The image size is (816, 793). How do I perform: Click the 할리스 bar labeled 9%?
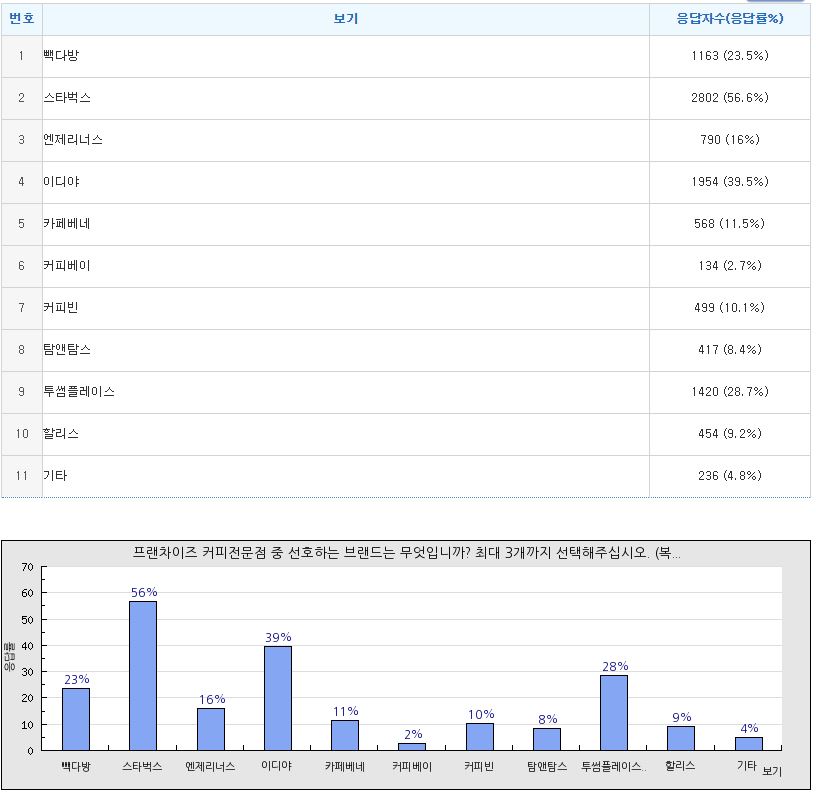tap(681, 738)
